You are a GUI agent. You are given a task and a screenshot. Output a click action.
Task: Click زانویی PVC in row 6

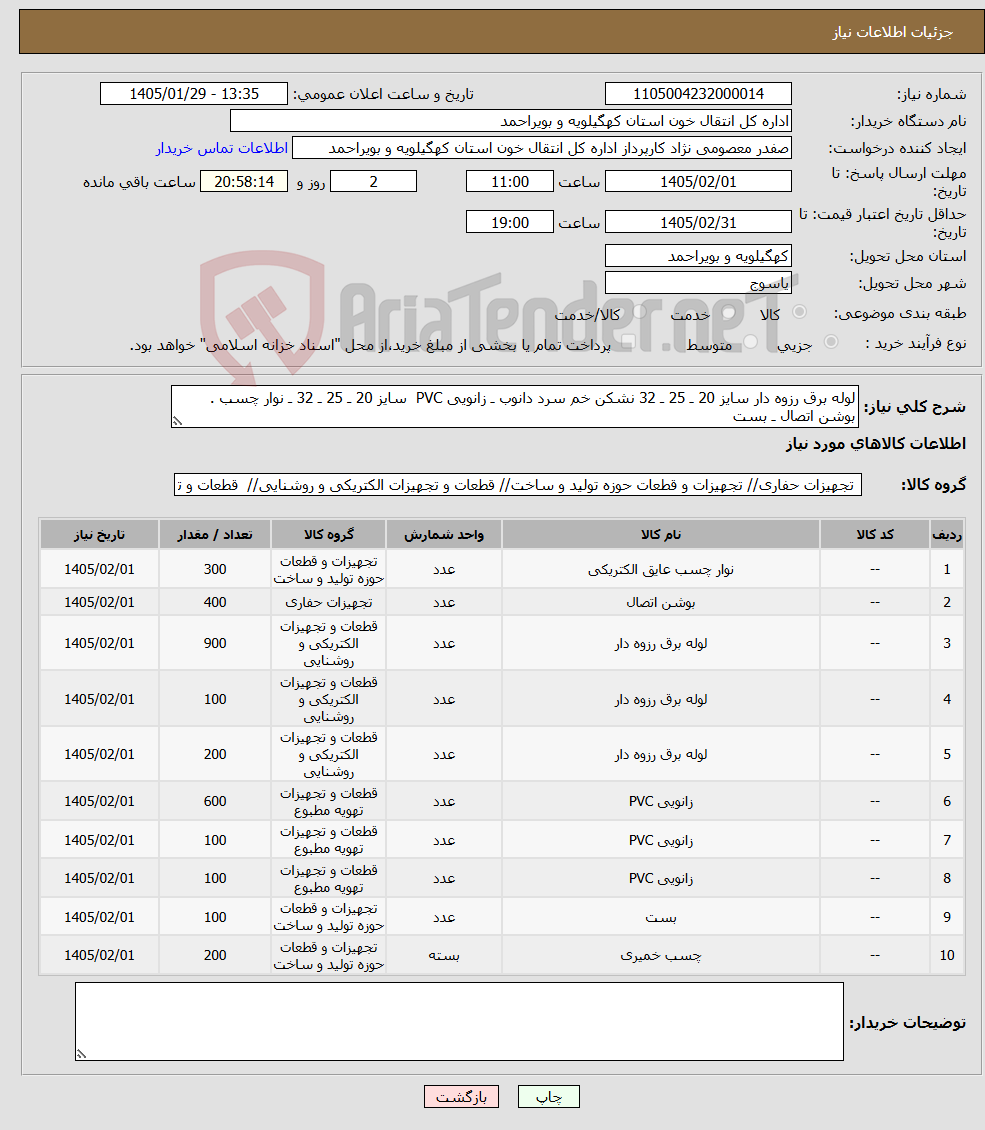661,801
